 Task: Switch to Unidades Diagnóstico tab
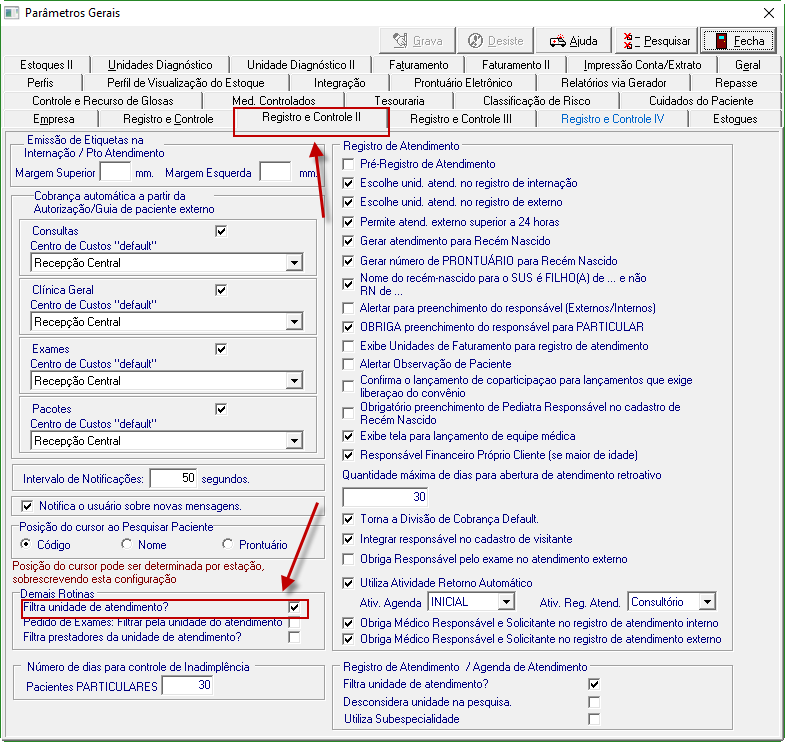pos(160,65)
